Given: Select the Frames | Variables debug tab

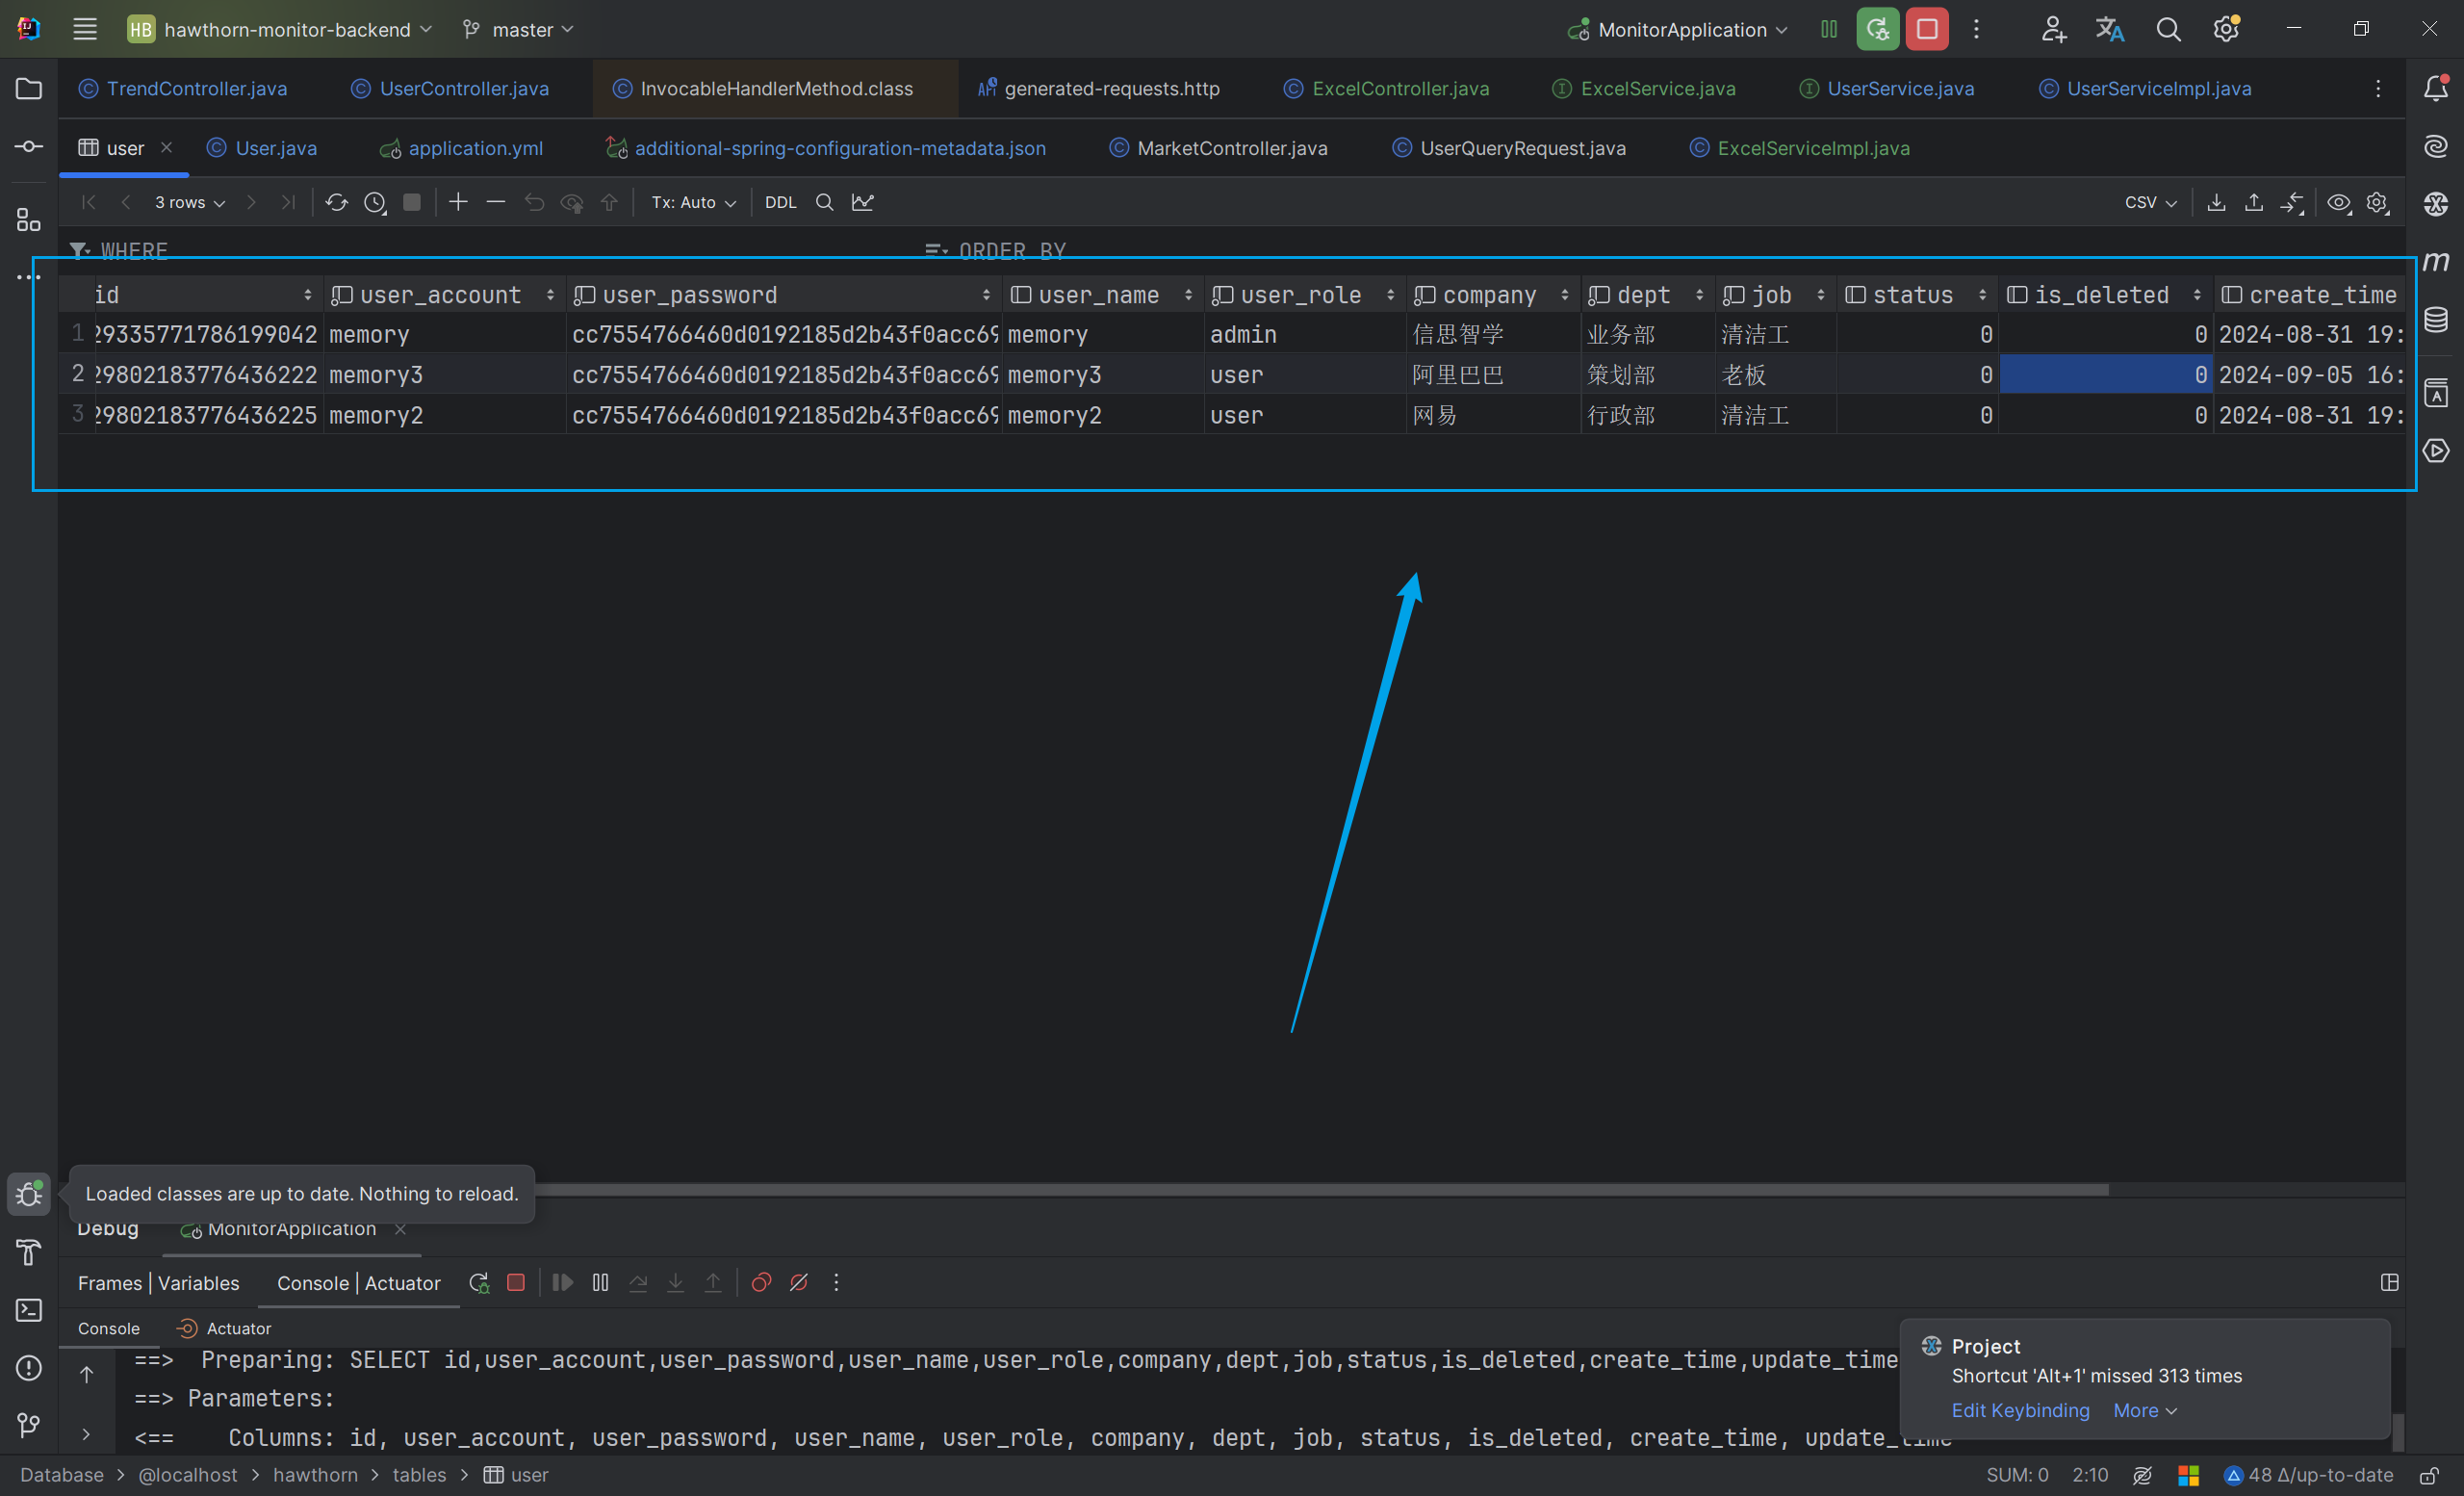Looking at the screenshot, I should pyautogui.click(x=159, y=1283).
